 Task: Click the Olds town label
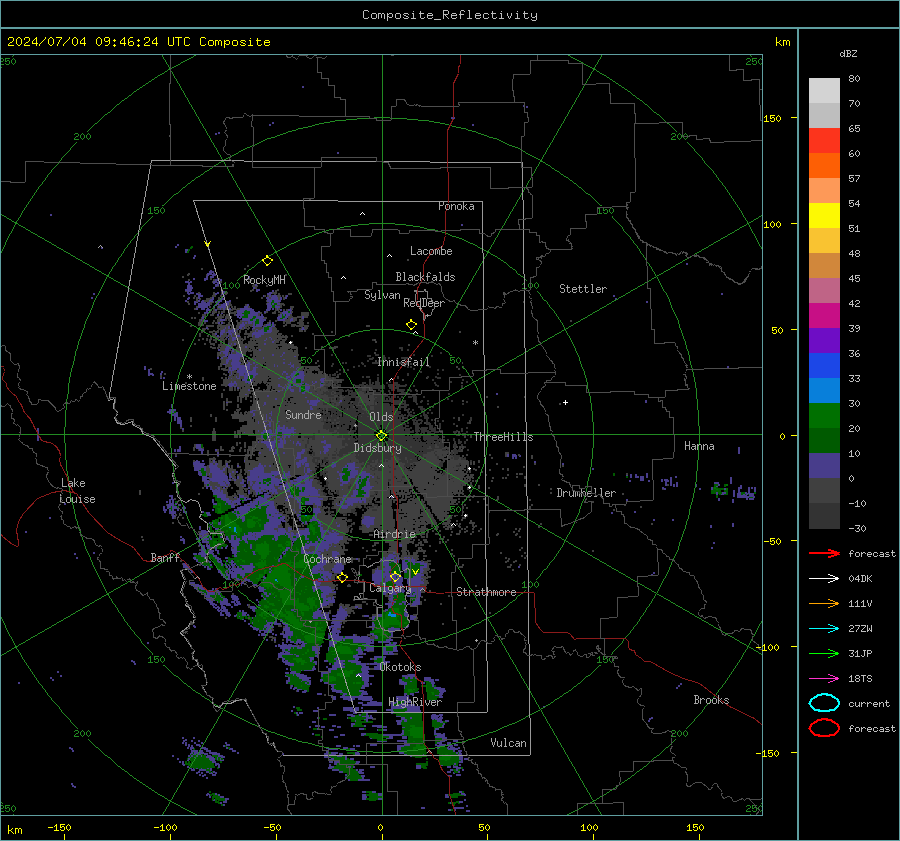pyautogui.click(x=381, y=417)
